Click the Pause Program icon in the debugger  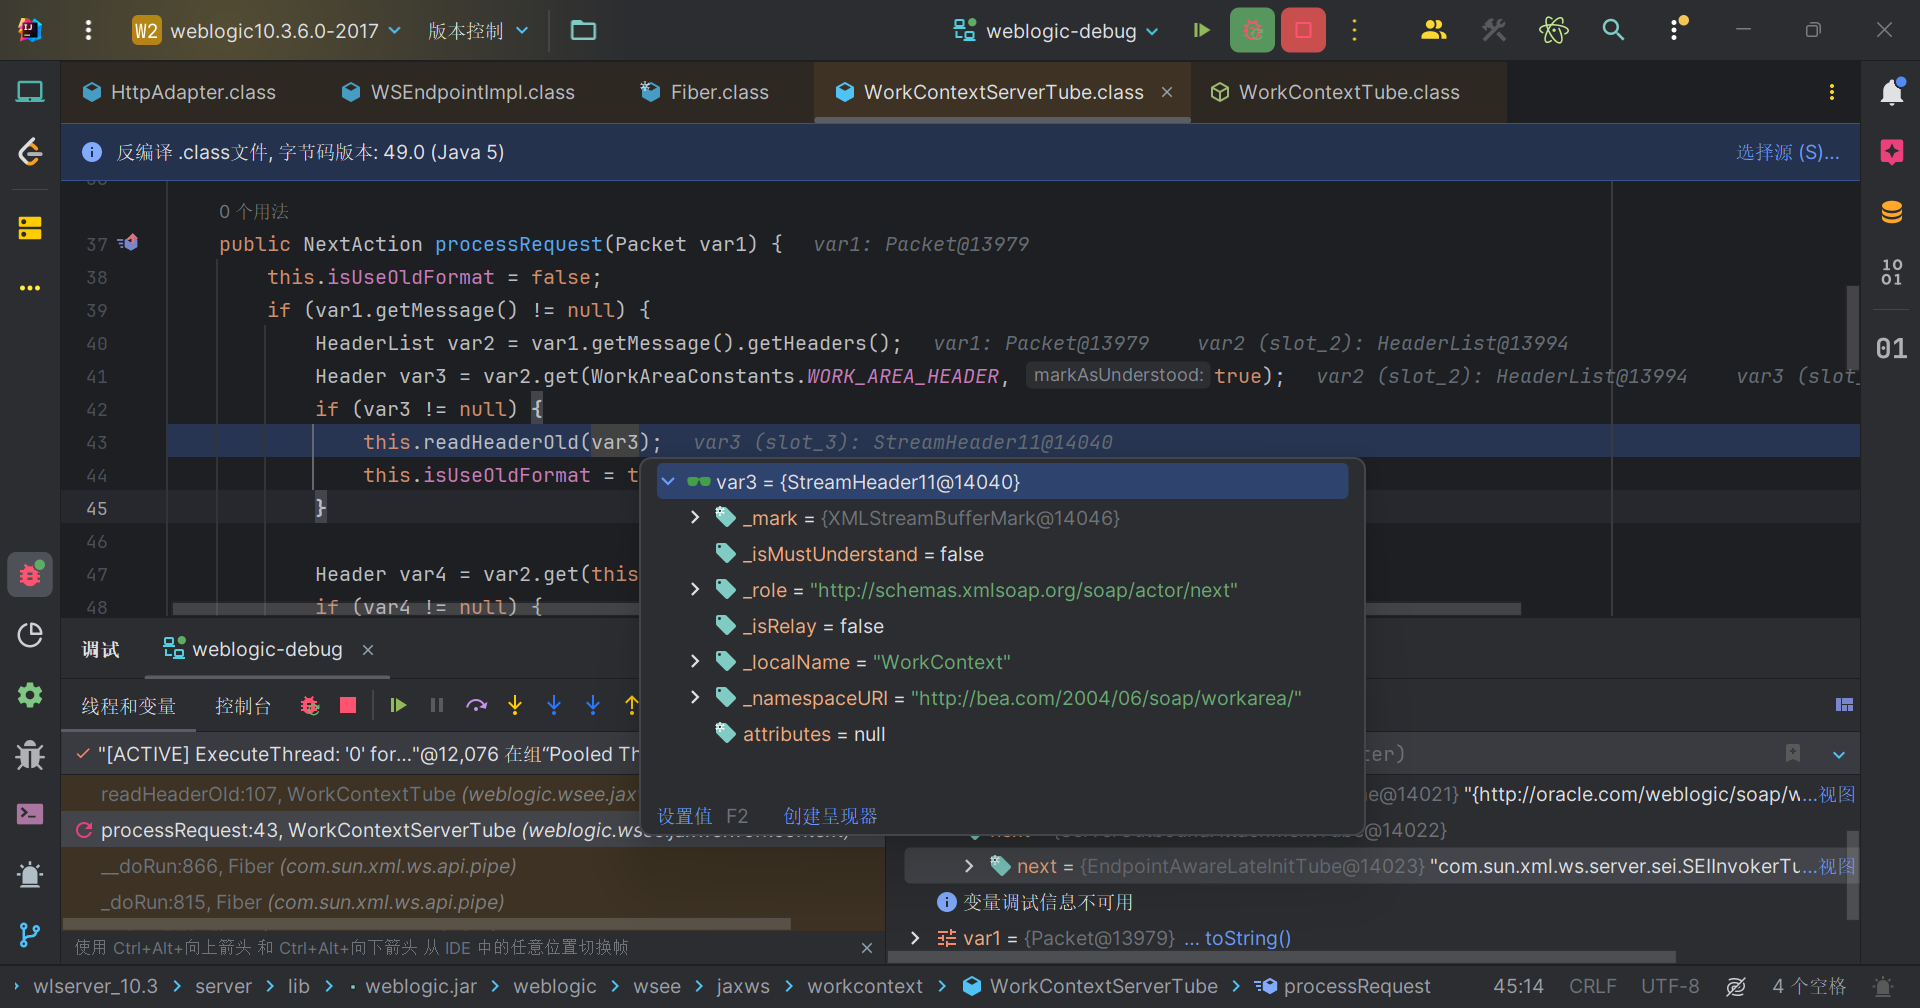(x=437, y=705)
